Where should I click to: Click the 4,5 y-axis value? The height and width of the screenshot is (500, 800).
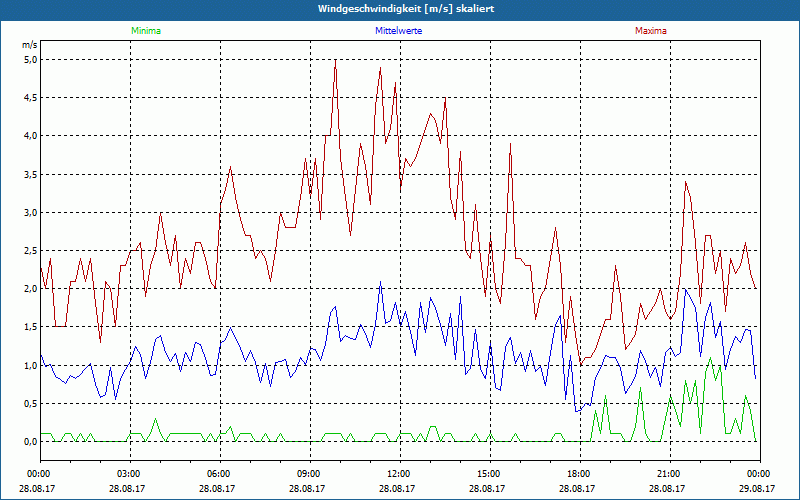click(31, 98)
